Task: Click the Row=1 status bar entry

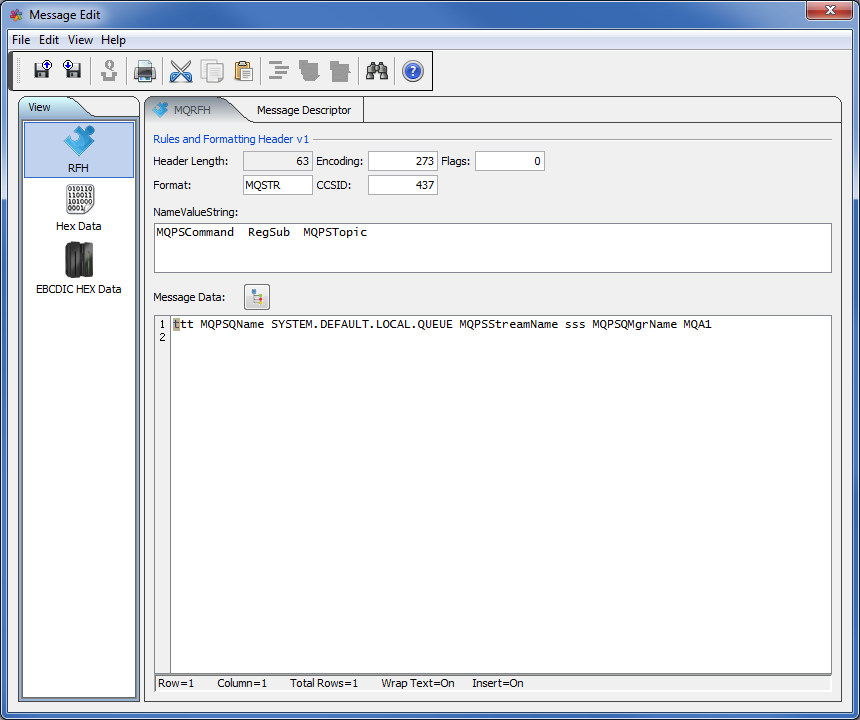Action: coord(176,683)
